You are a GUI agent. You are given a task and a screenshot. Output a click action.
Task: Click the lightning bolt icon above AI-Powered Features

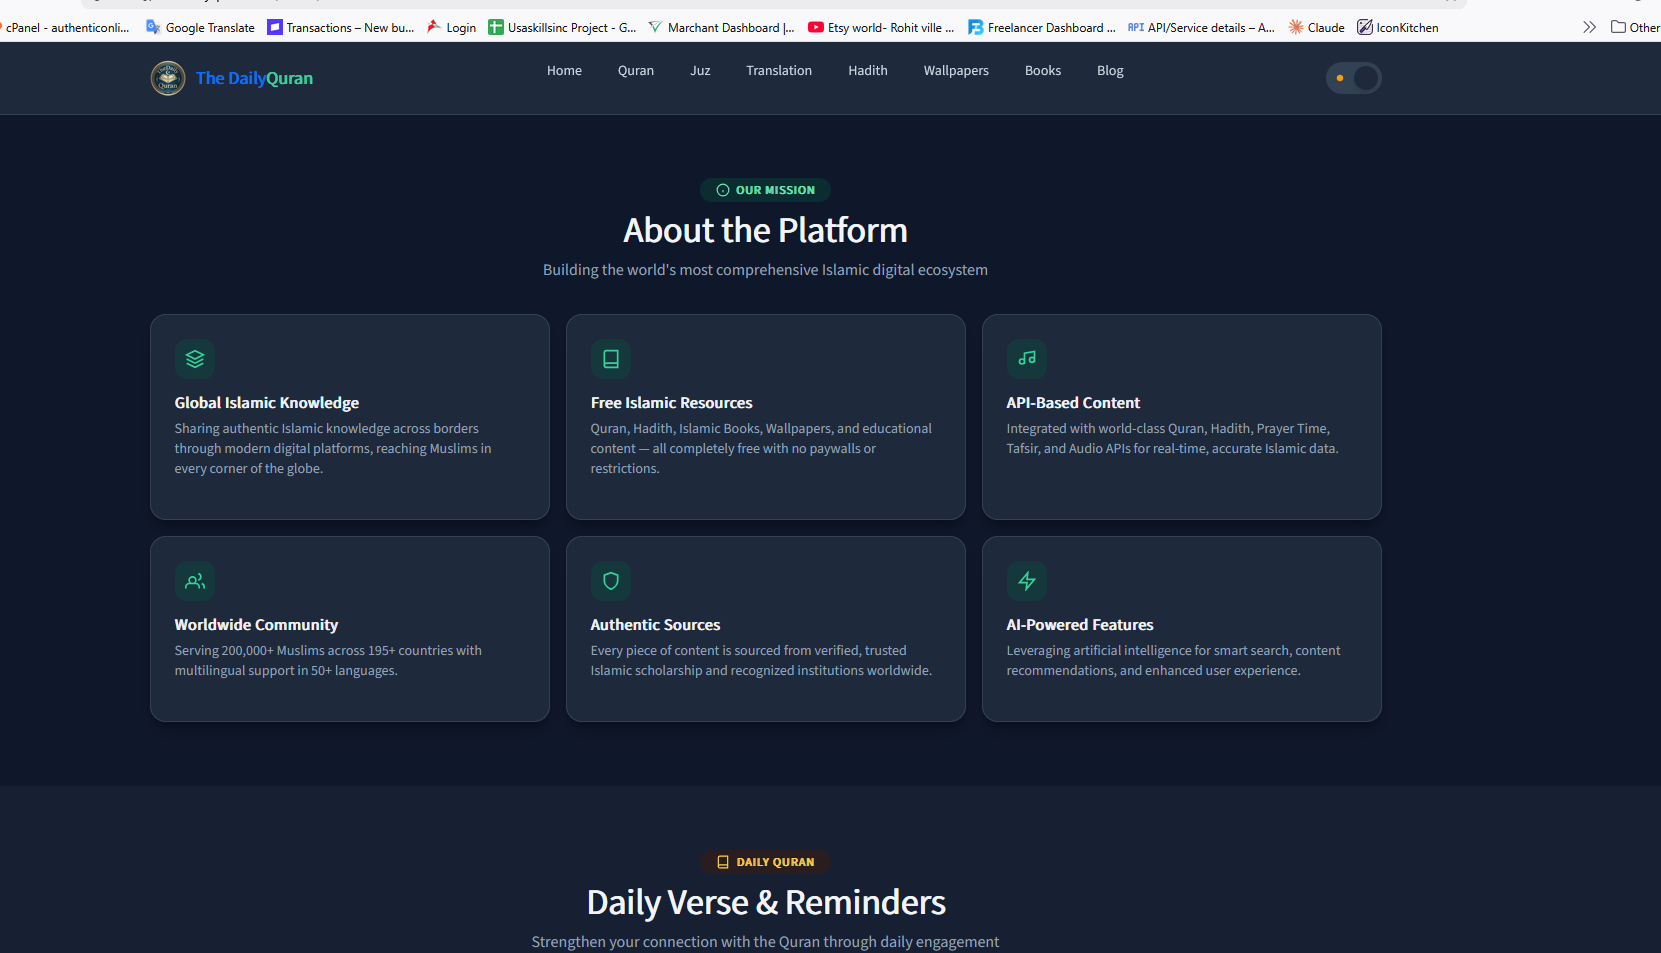coord(1027,581)
